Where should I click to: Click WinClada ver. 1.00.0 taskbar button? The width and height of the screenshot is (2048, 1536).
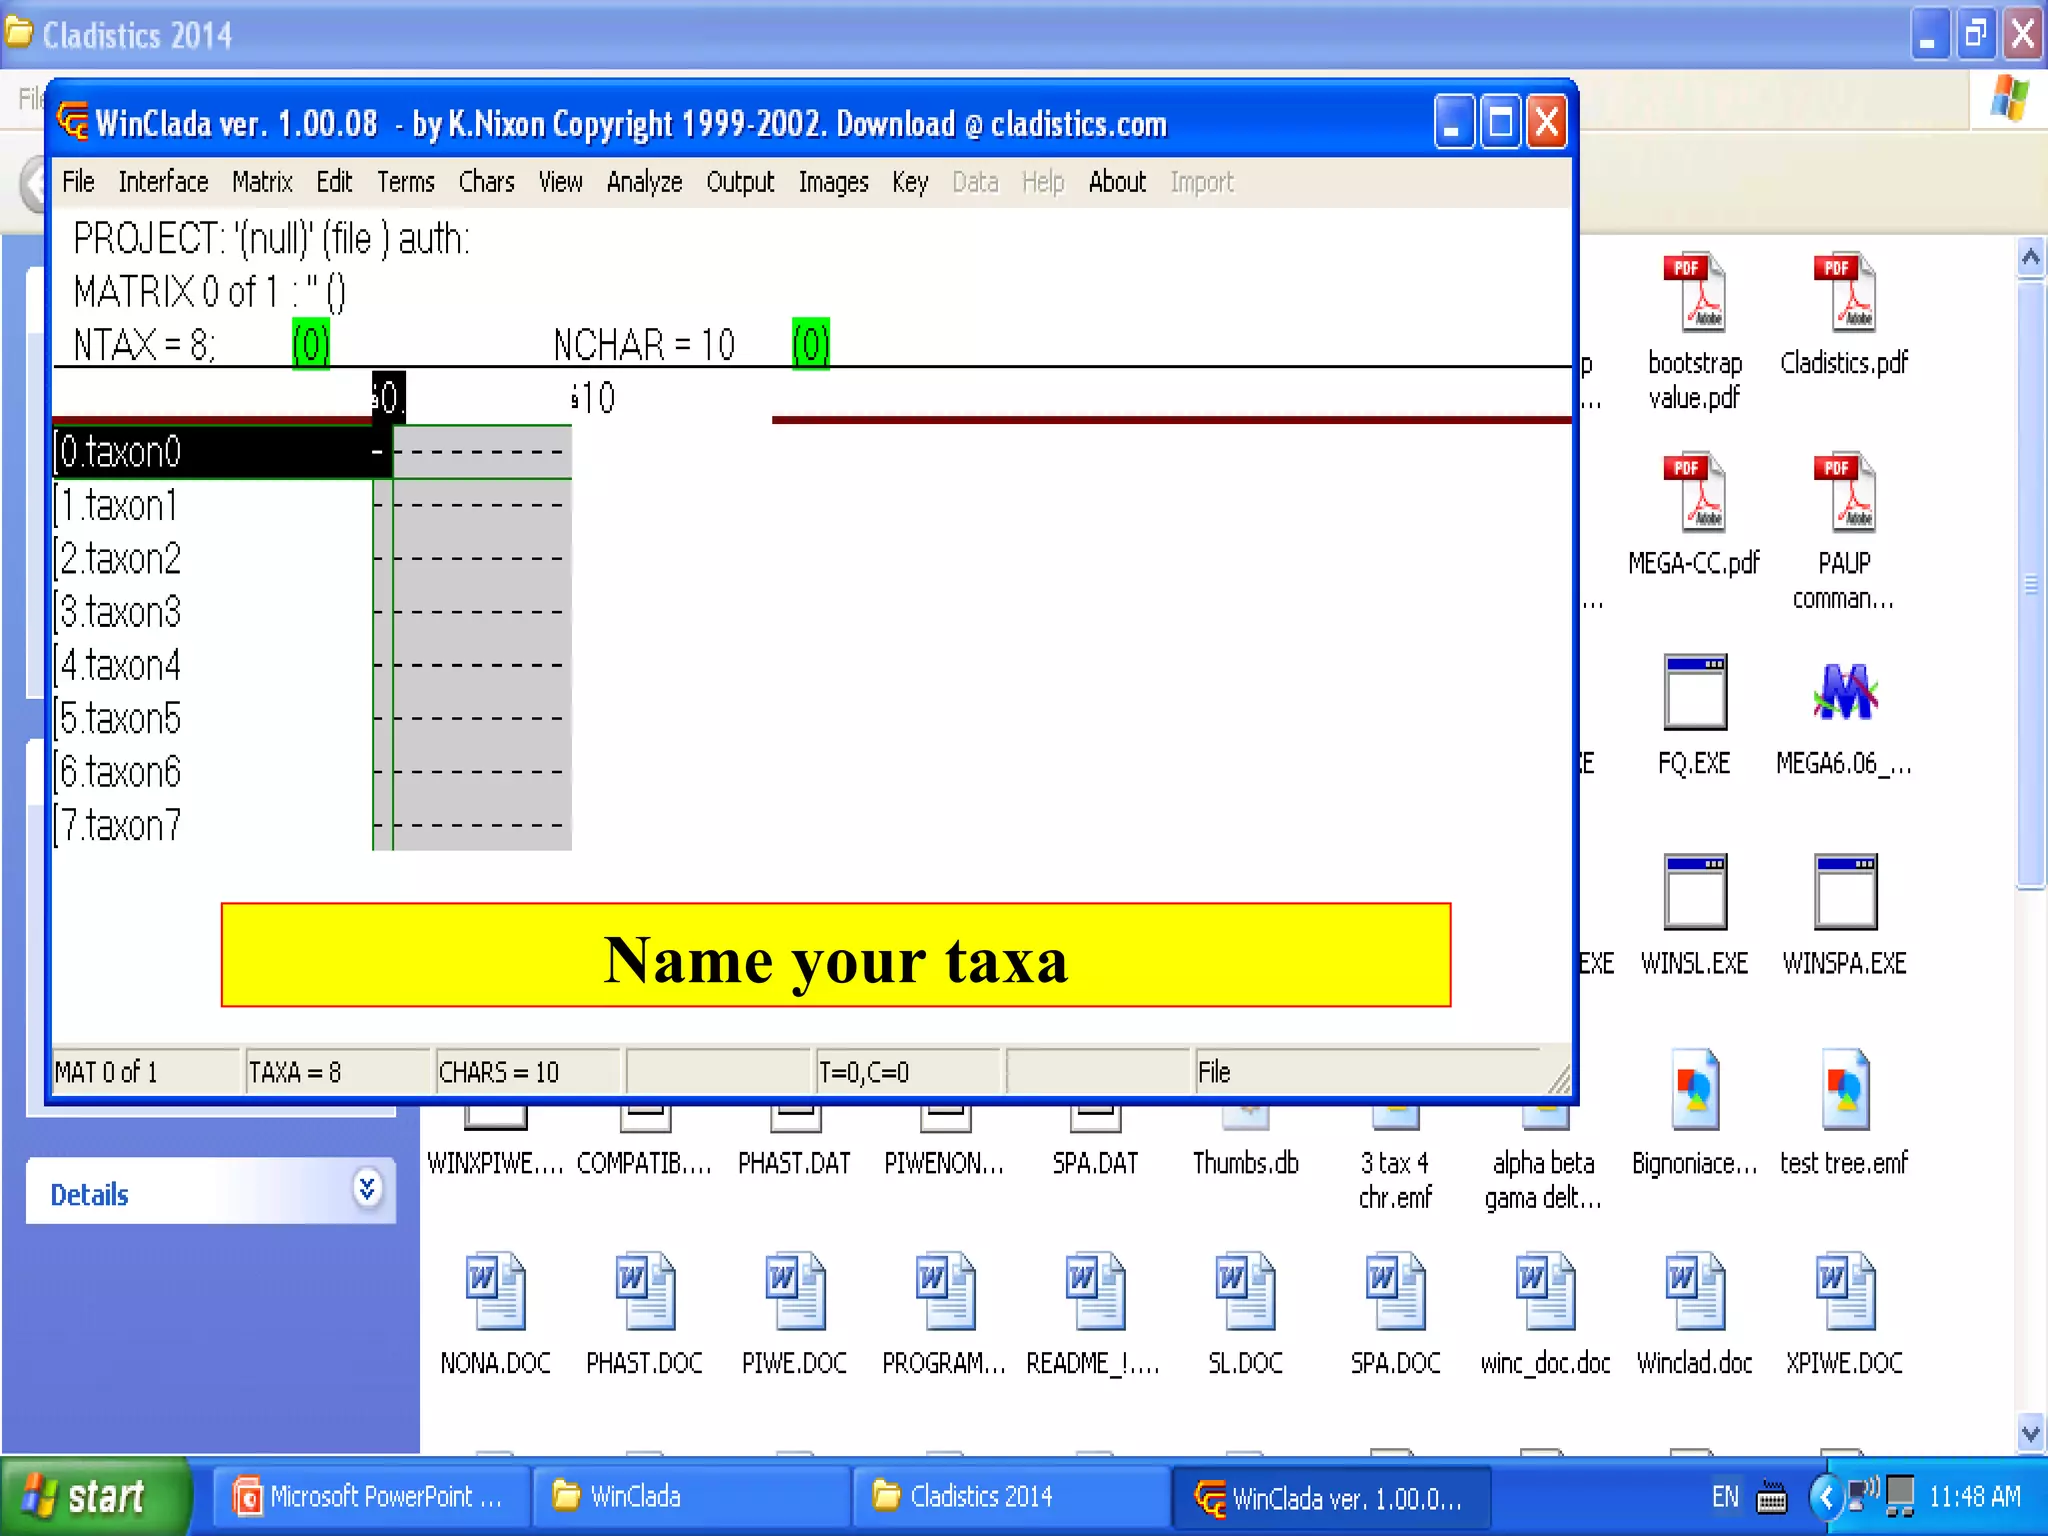tap(1331, 1497)
